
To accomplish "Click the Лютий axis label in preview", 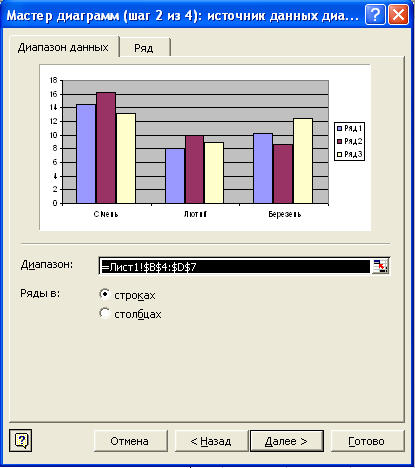I will [x=195, y=214].
